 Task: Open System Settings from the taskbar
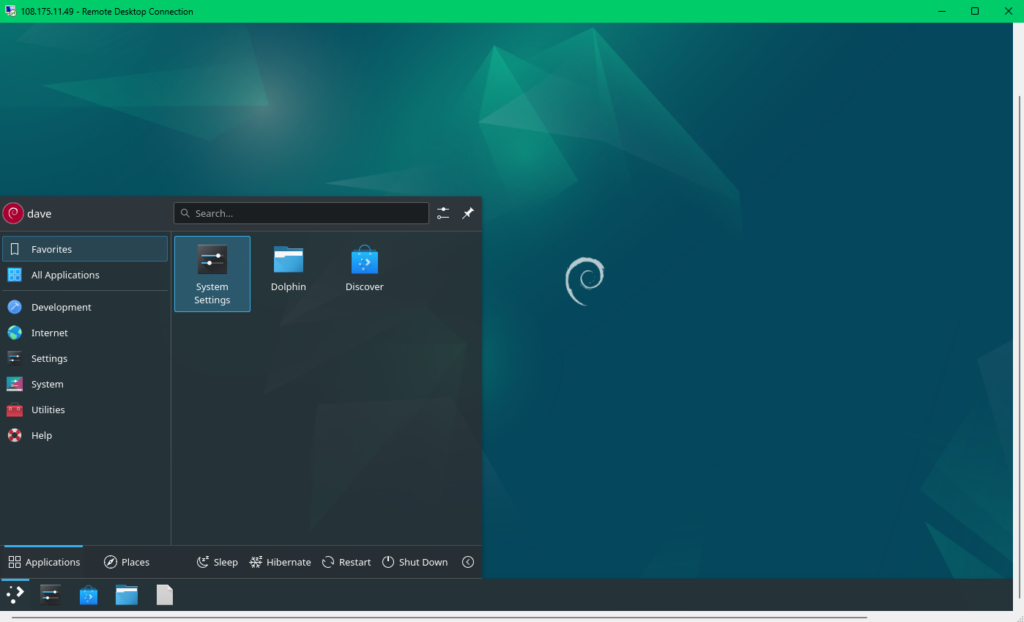pyautogui.click(x=50, y=595)
